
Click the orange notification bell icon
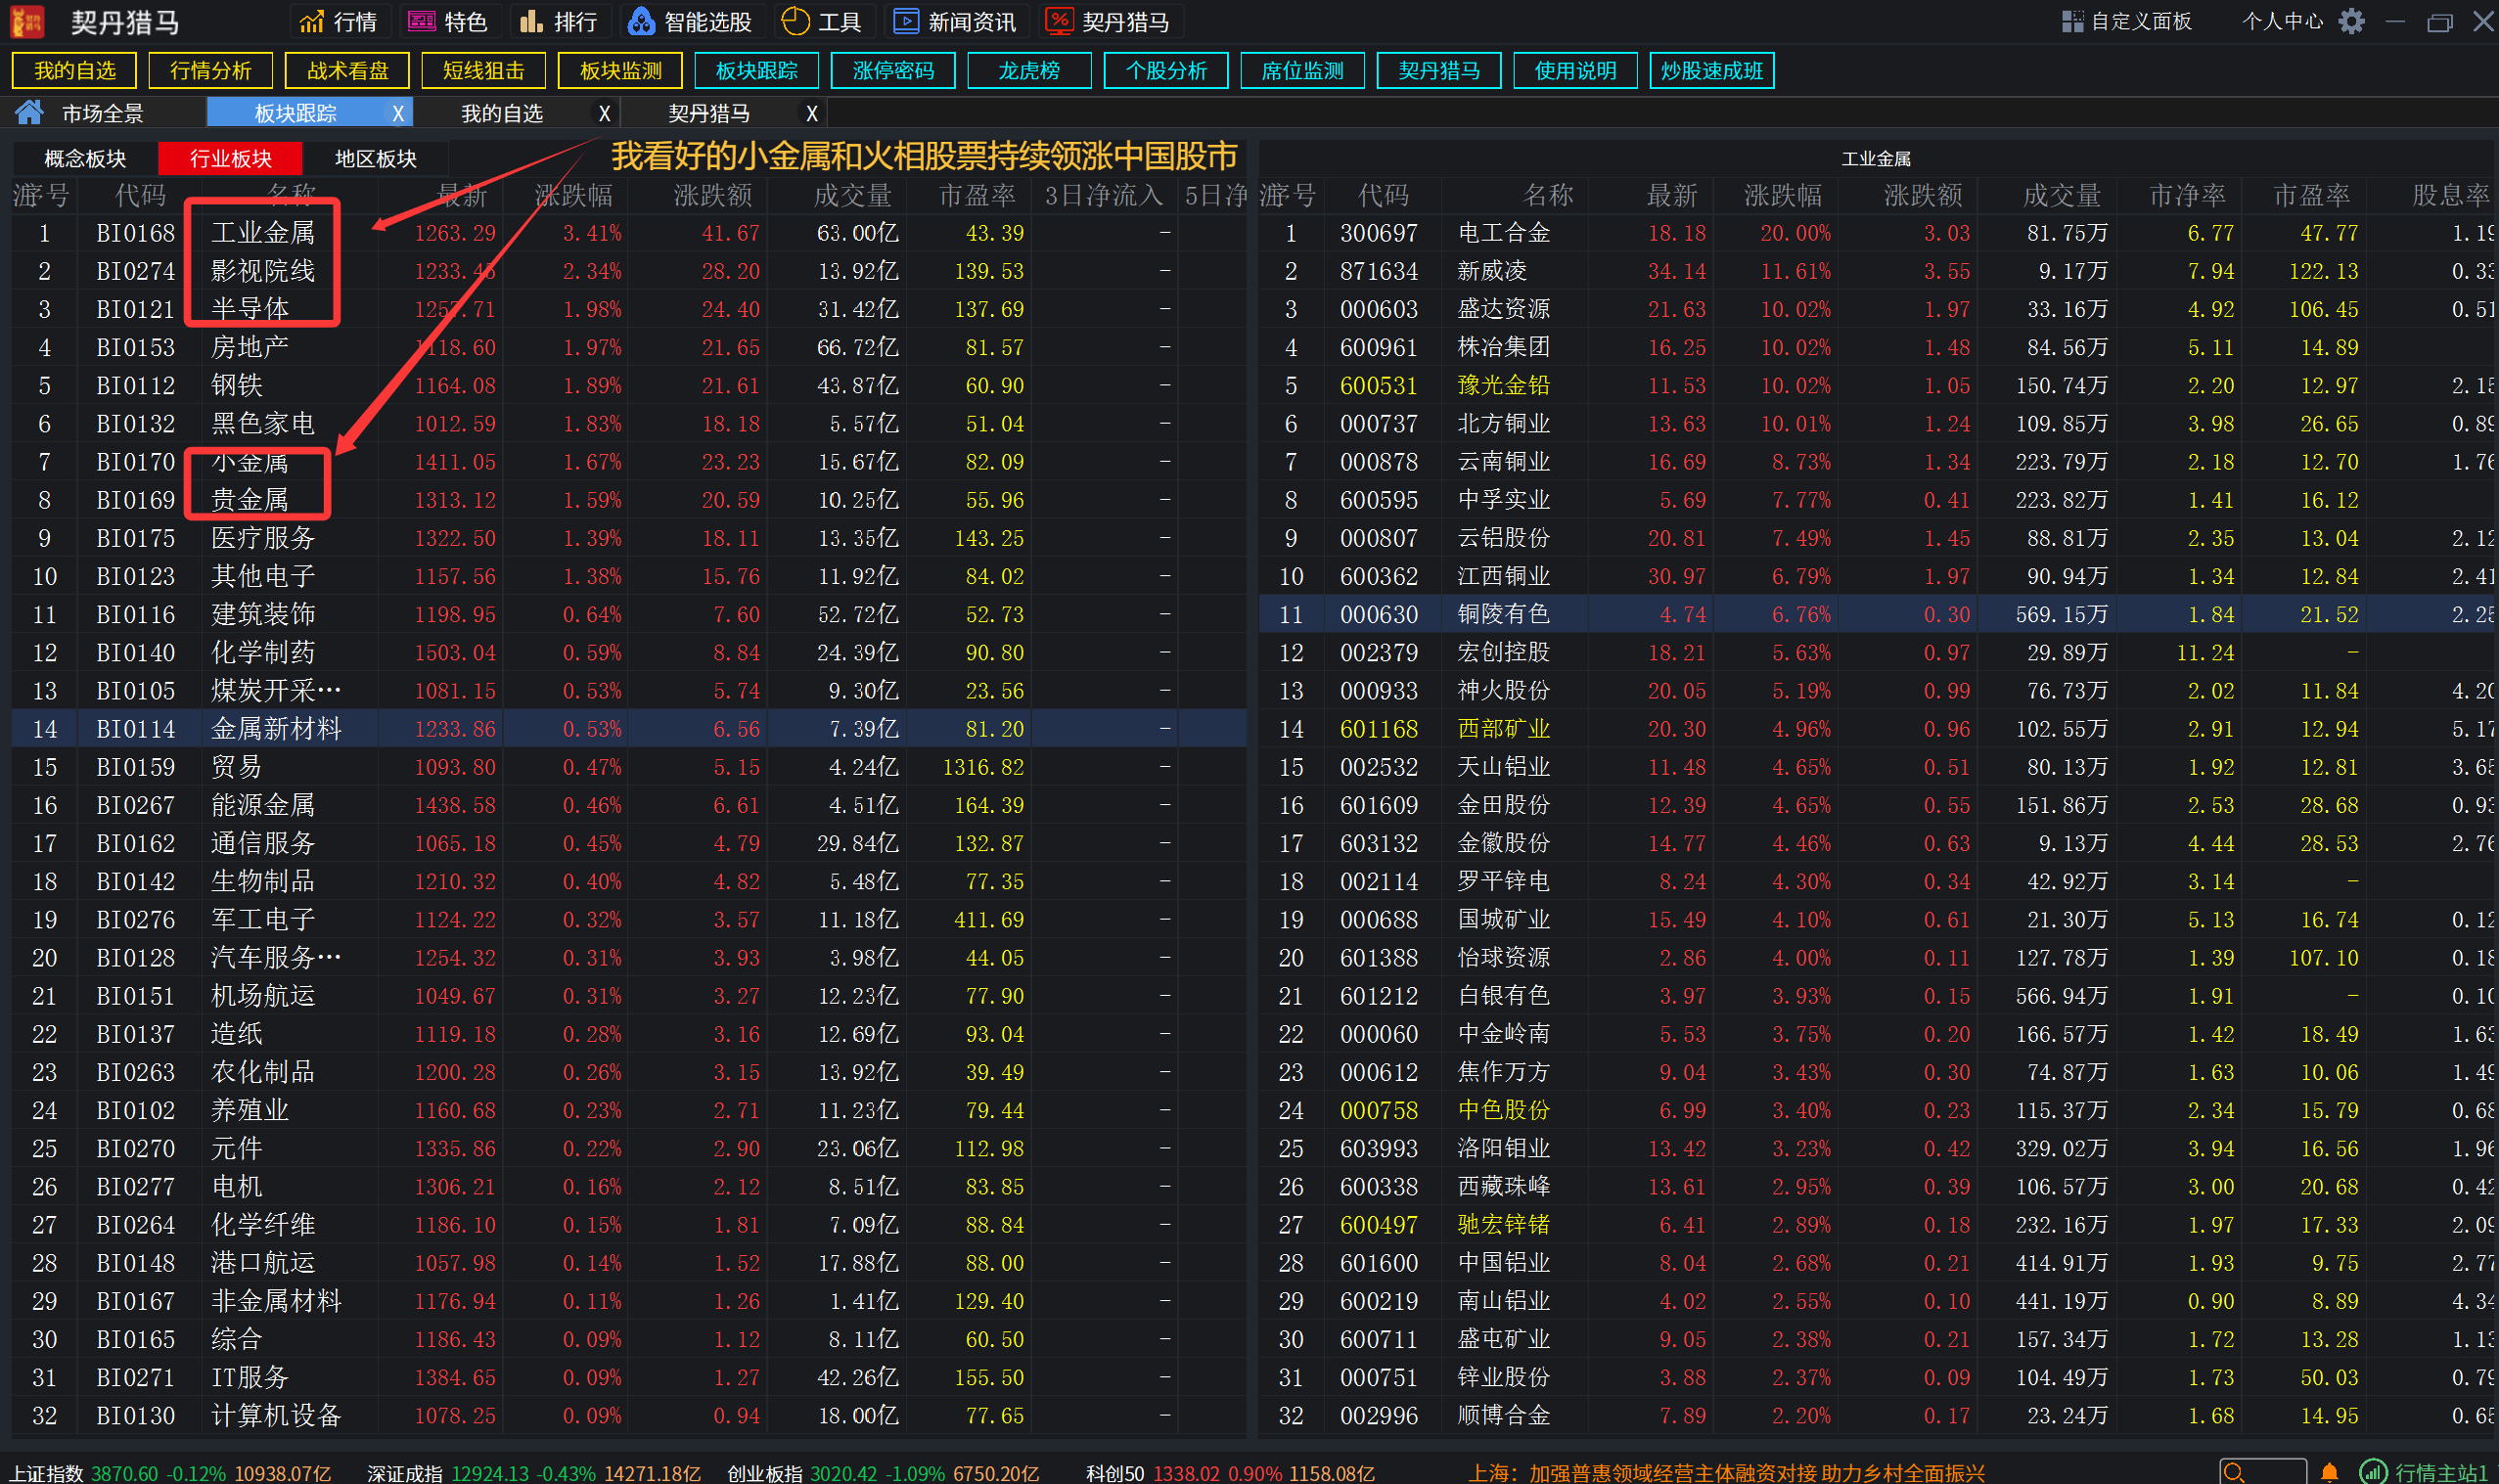pos(2329,1472)
